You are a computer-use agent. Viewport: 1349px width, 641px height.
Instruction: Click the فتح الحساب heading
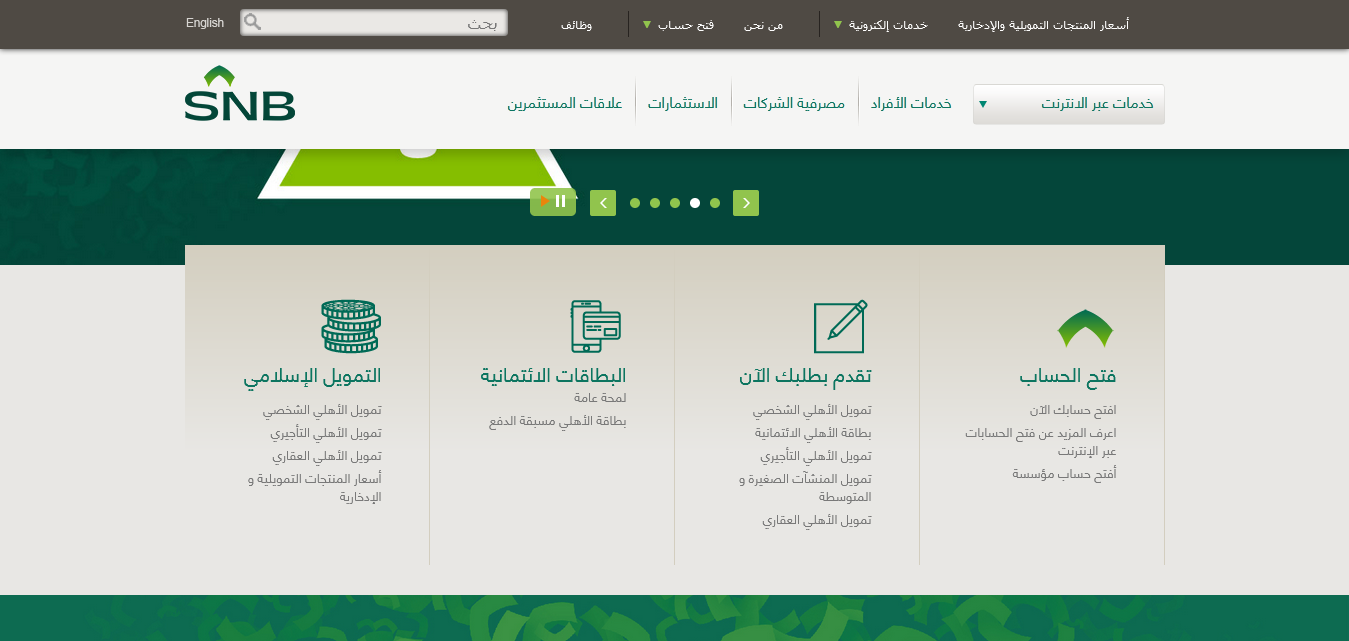1068,377
